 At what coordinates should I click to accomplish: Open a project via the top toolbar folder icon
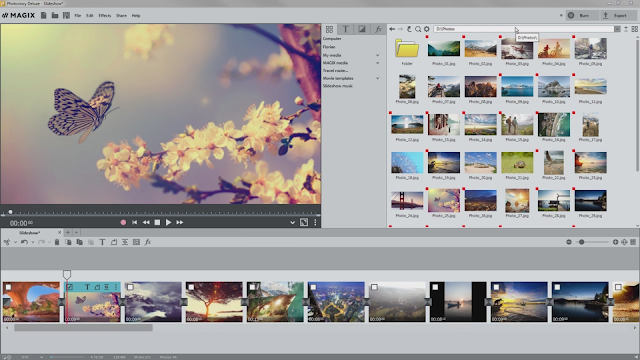pyautogui.click(x=55, y=16)
